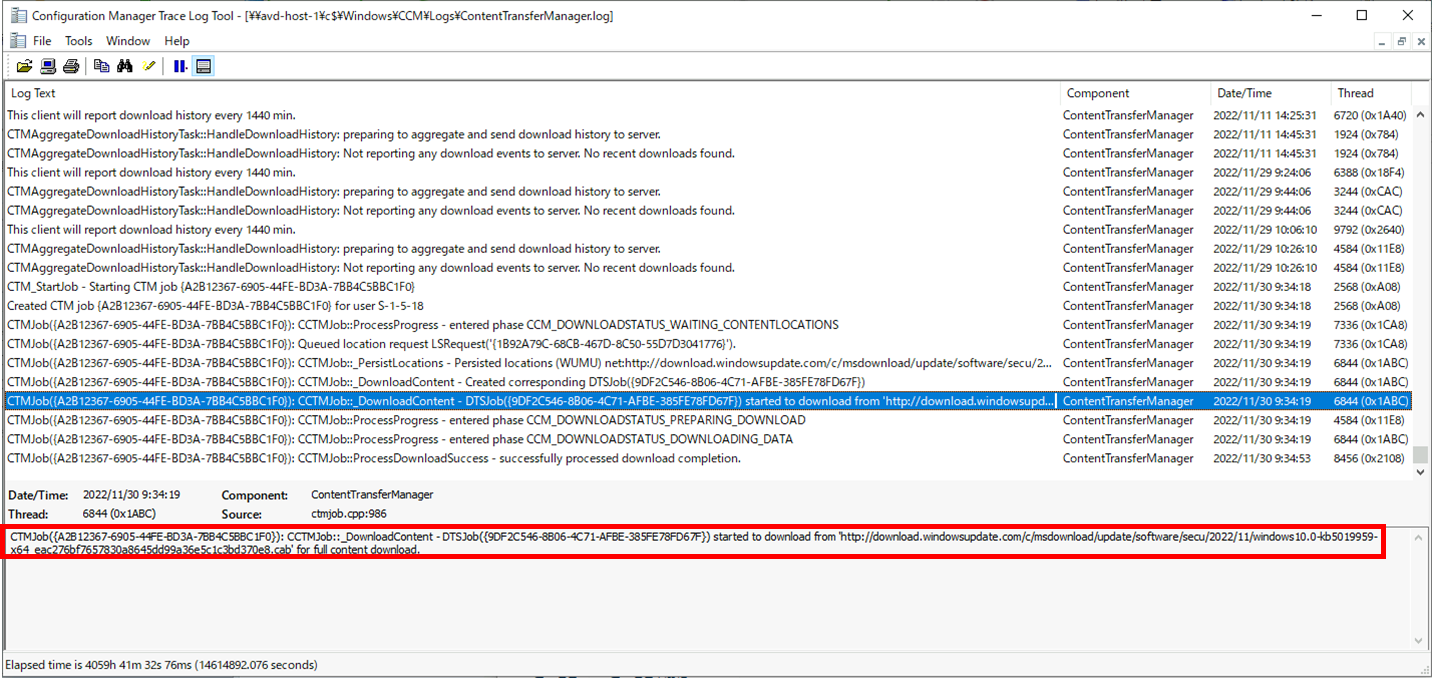The height and width of the screenshot is (678, 1432).
Task: Click the Component column header
Action: [x=1135, y=93]
